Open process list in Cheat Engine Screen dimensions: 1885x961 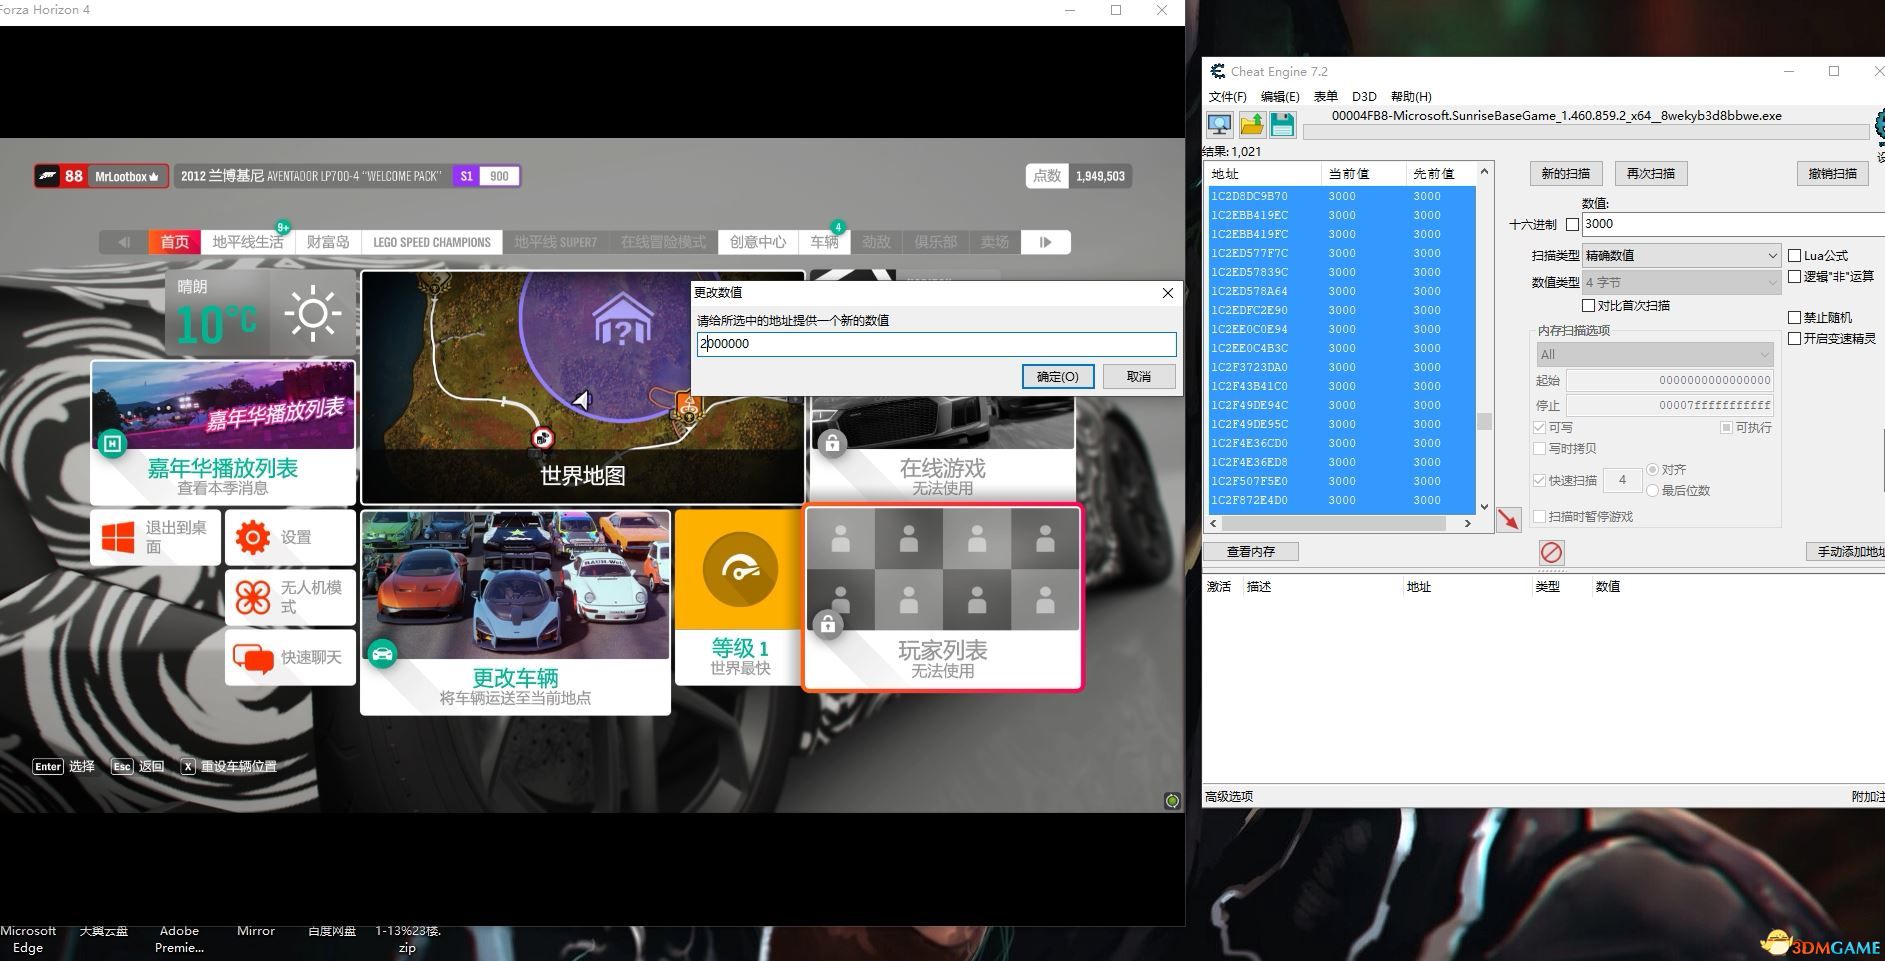coord(1219,125)
